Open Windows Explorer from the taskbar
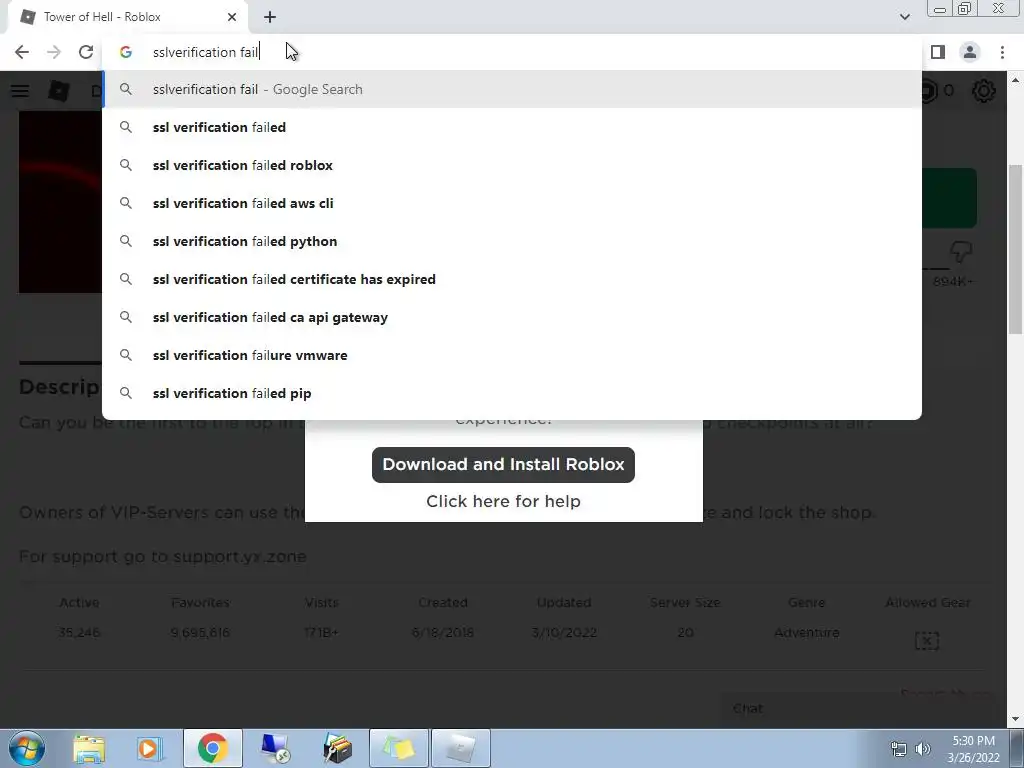The height and width of the screenshot is (768, 1024). coord(89,748)
